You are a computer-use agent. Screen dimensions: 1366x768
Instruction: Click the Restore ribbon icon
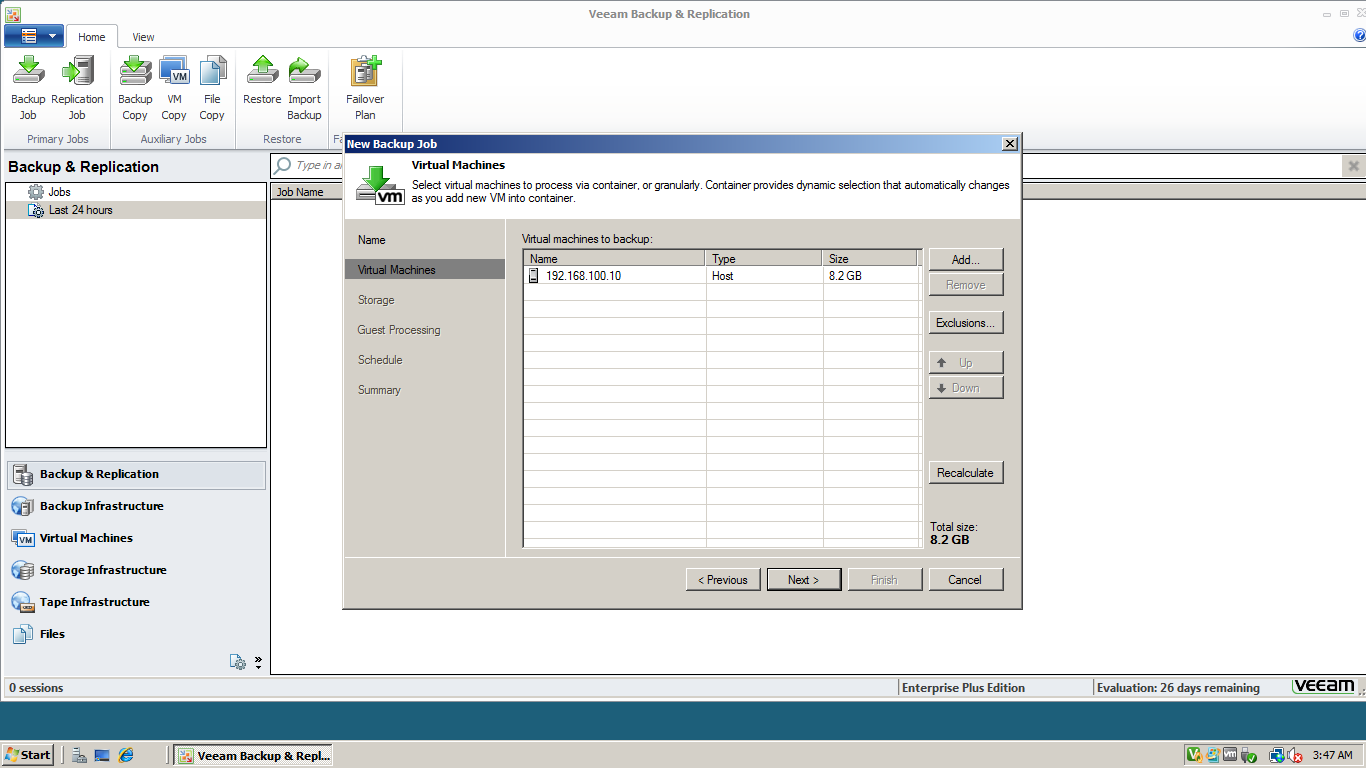pos(262,85)
